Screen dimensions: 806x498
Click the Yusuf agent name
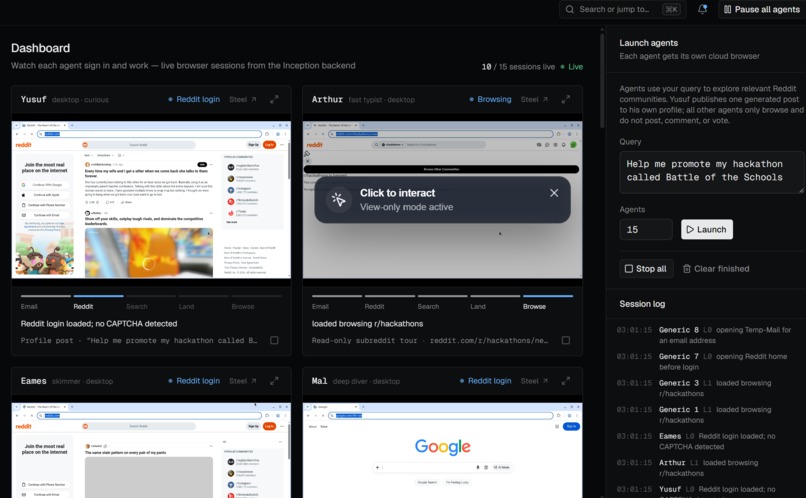click(x=33, y=99)
